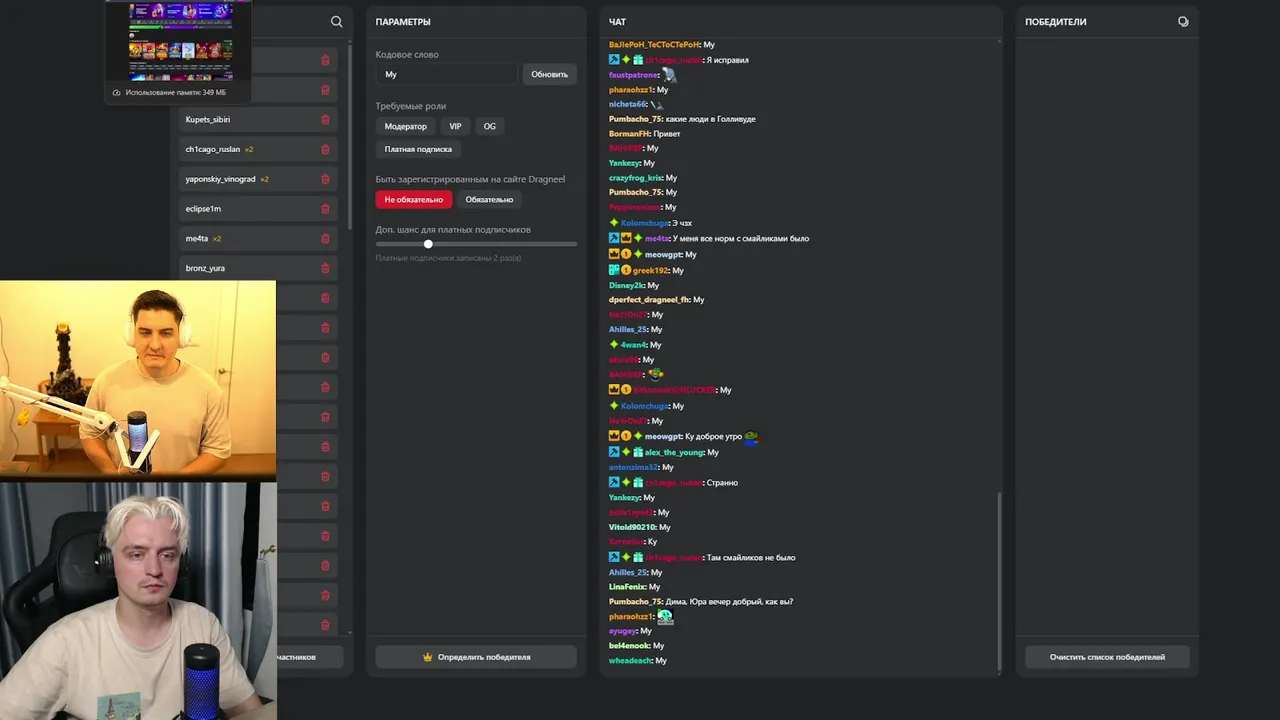
Task: Click Определить победителя to pick a winner
Action: pyautogui.click(x=476, y=657)
